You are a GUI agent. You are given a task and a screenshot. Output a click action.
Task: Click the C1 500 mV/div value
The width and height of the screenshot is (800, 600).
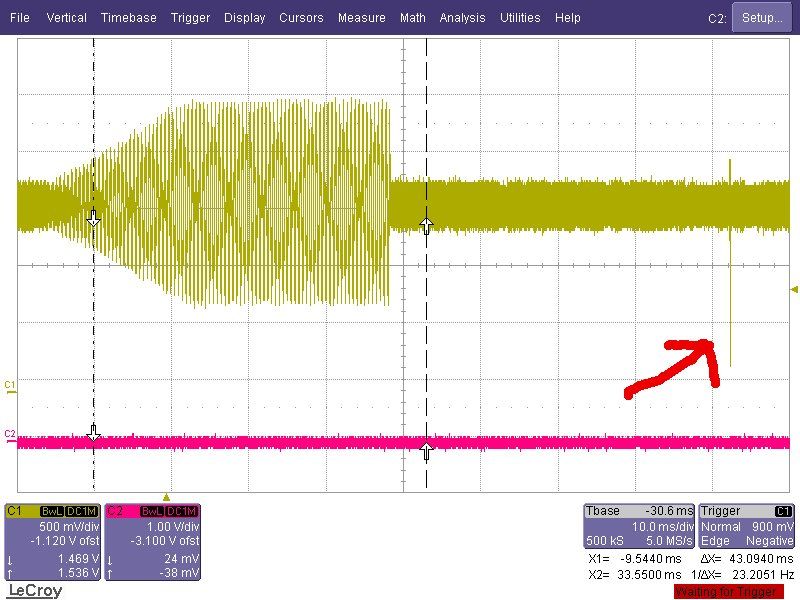point(68,527)
